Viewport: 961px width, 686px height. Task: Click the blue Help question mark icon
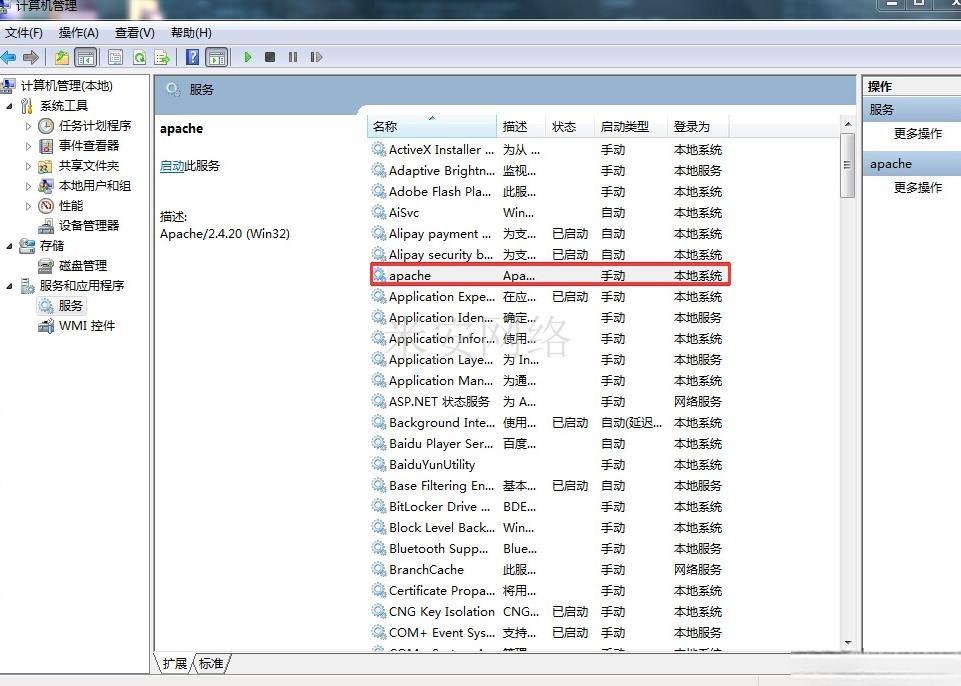192,57
